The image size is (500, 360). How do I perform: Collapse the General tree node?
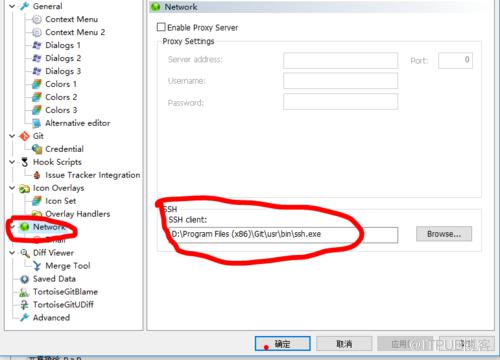click(x=12, y=6)
